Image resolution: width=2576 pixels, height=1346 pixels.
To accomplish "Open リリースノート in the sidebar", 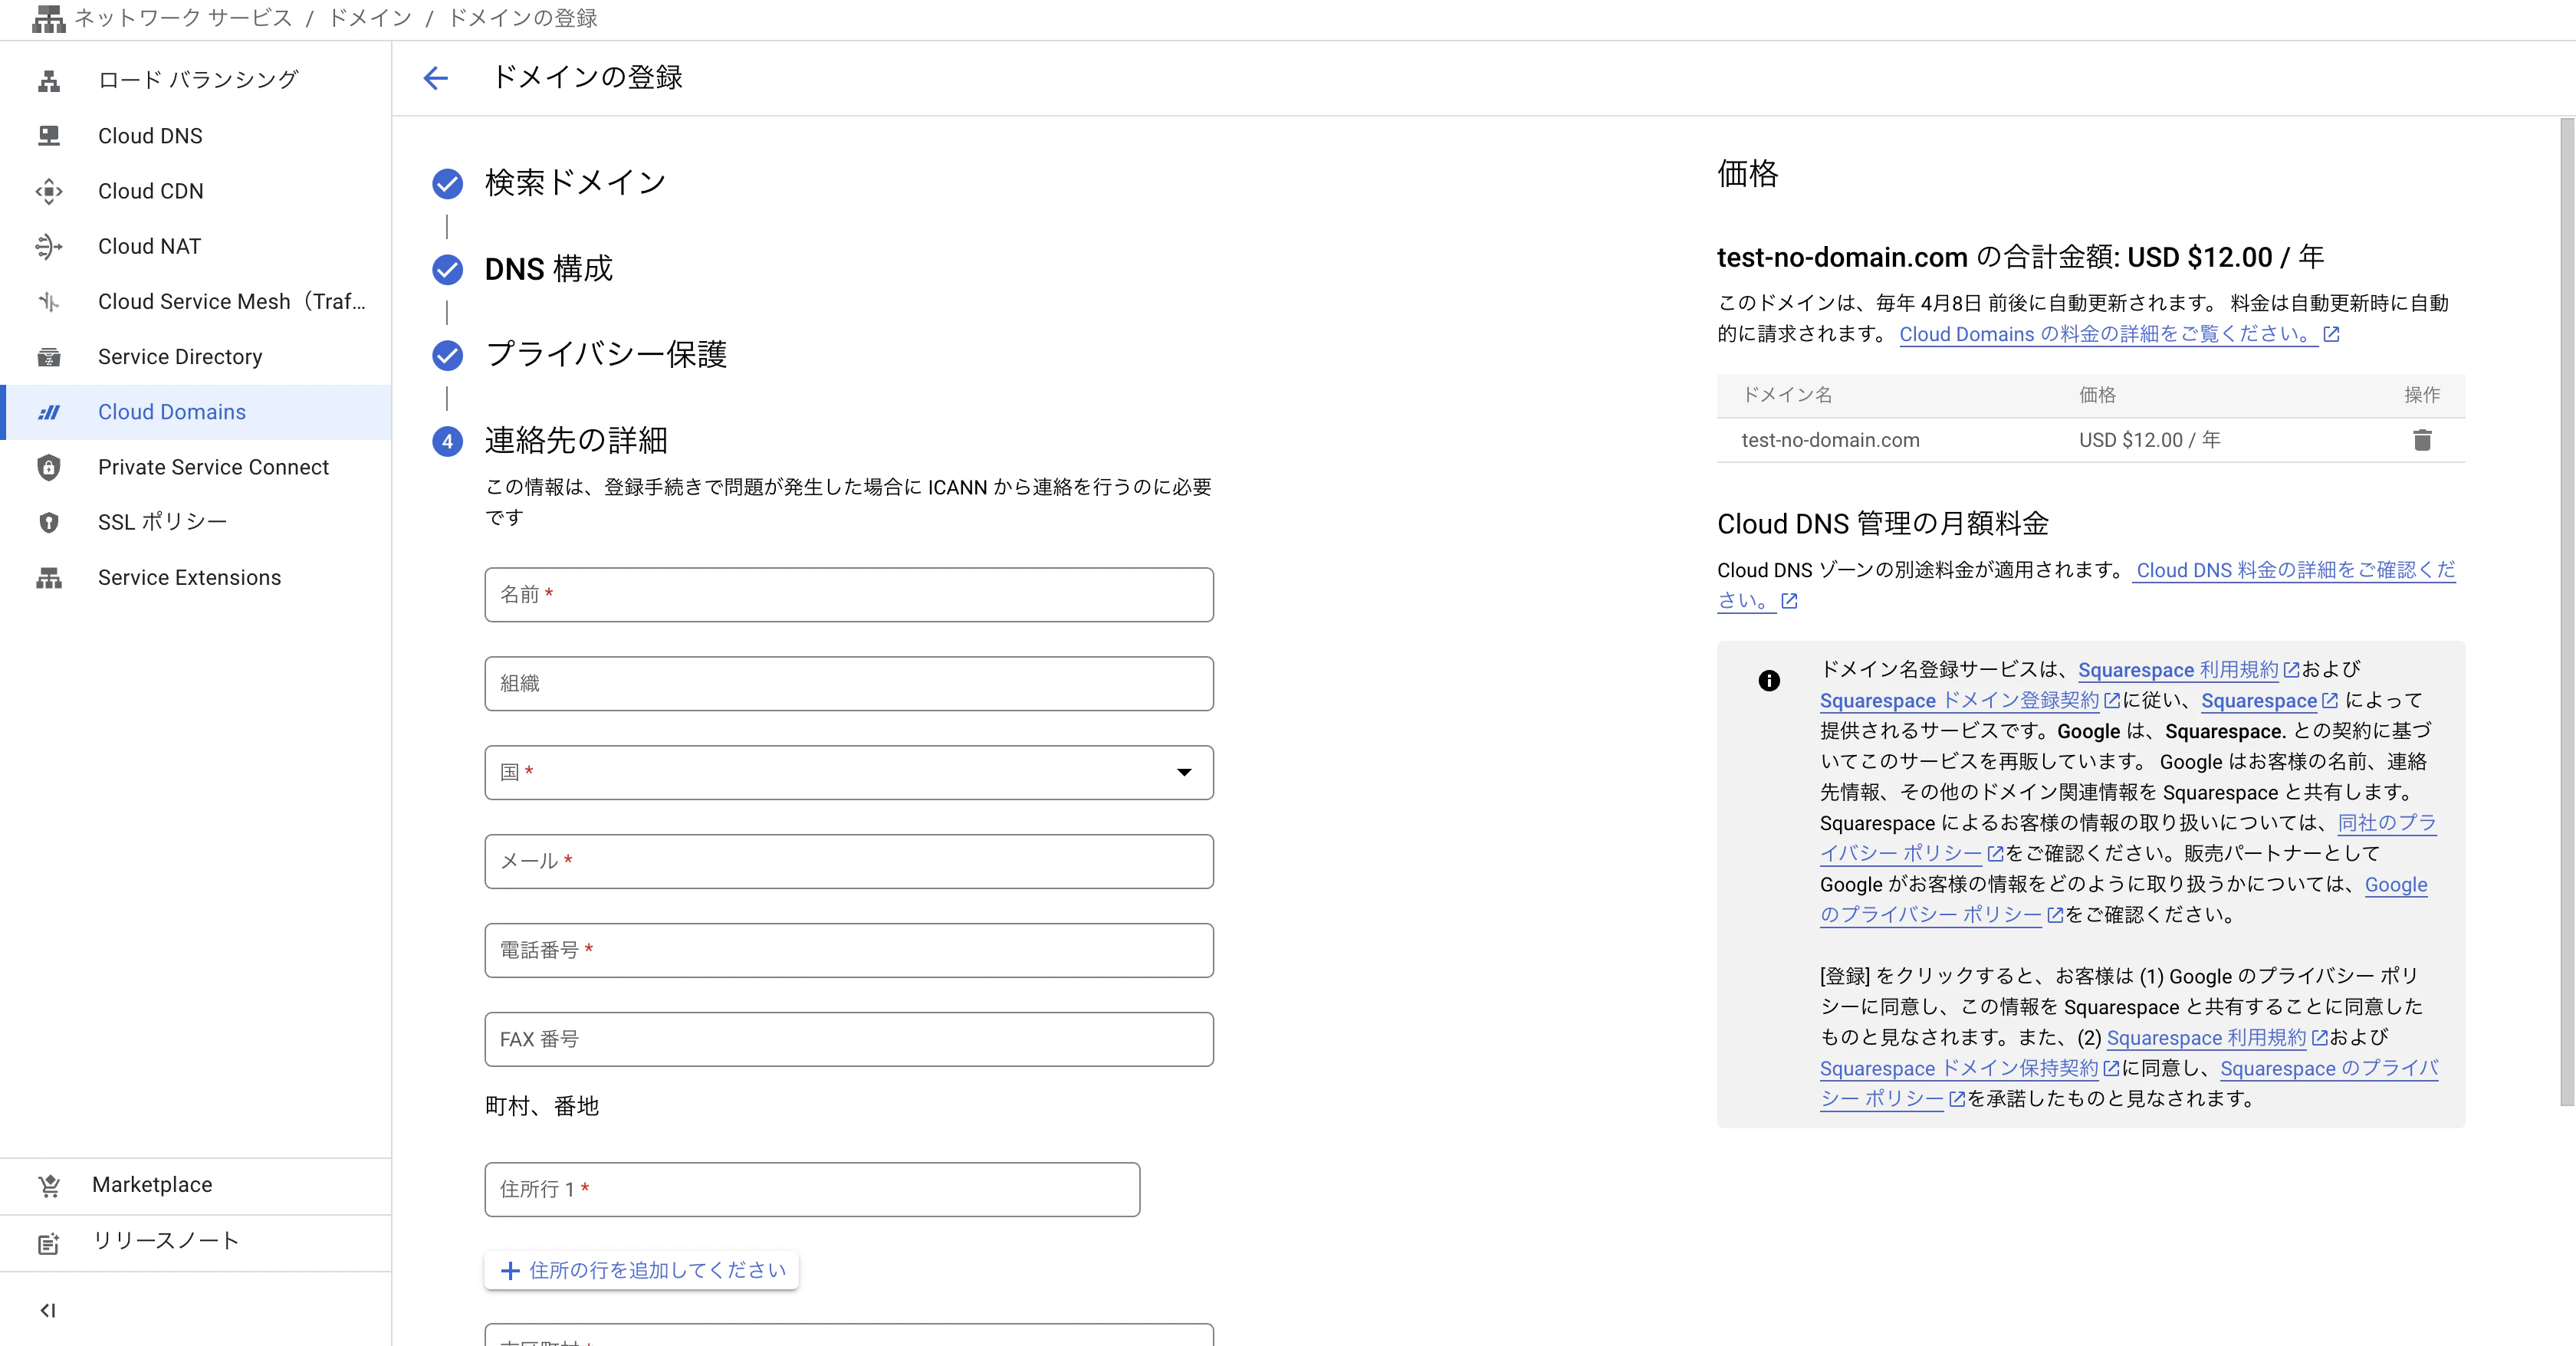I will click(196, 1242).
